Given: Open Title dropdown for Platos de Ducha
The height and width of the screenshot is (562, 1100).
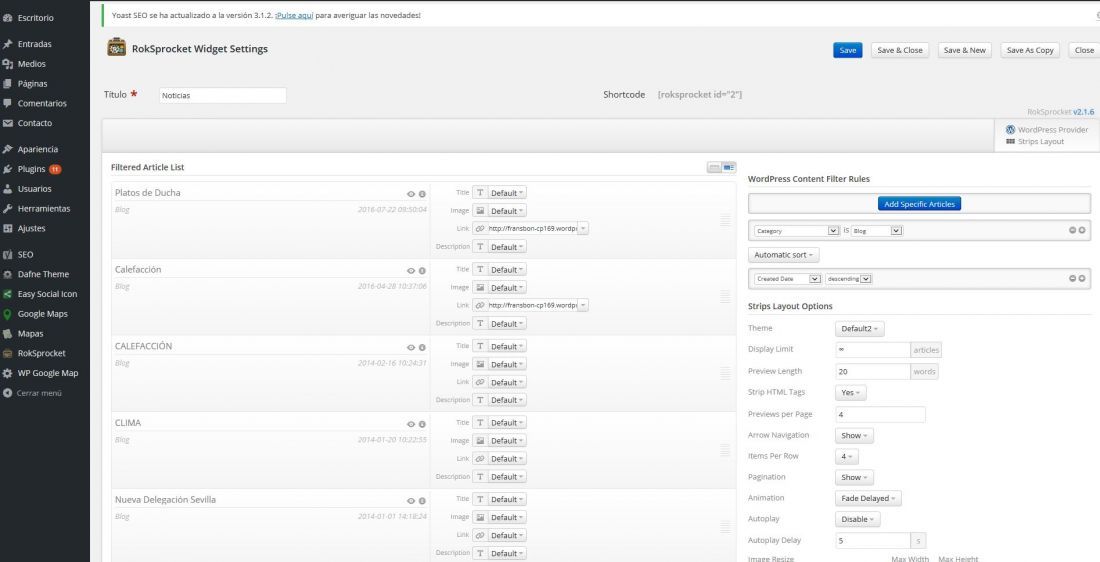Looking at the screenshot, I should (507, 193).
